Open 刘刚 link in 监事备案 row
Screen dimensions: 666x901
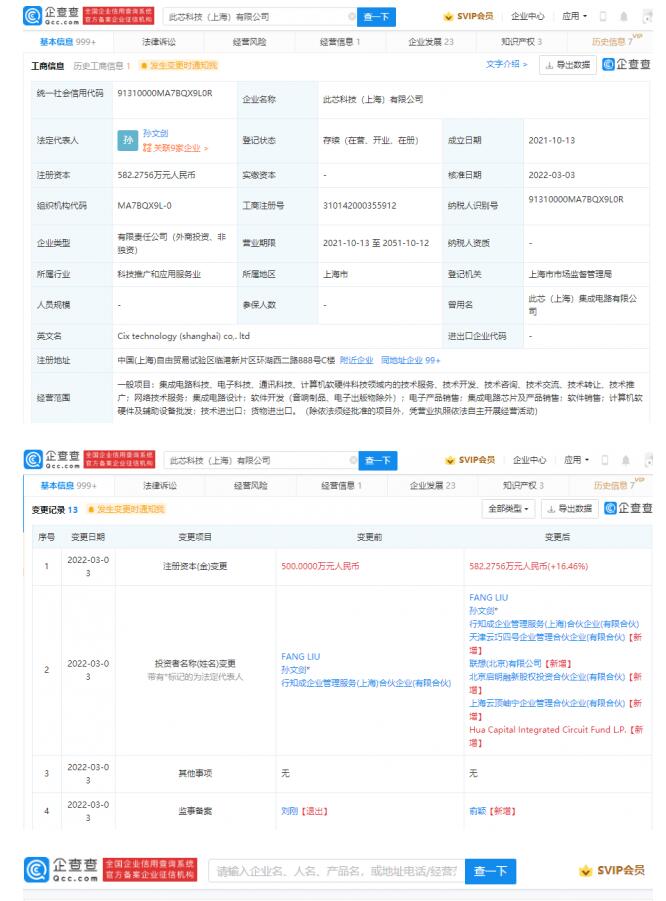click(289, 811)
